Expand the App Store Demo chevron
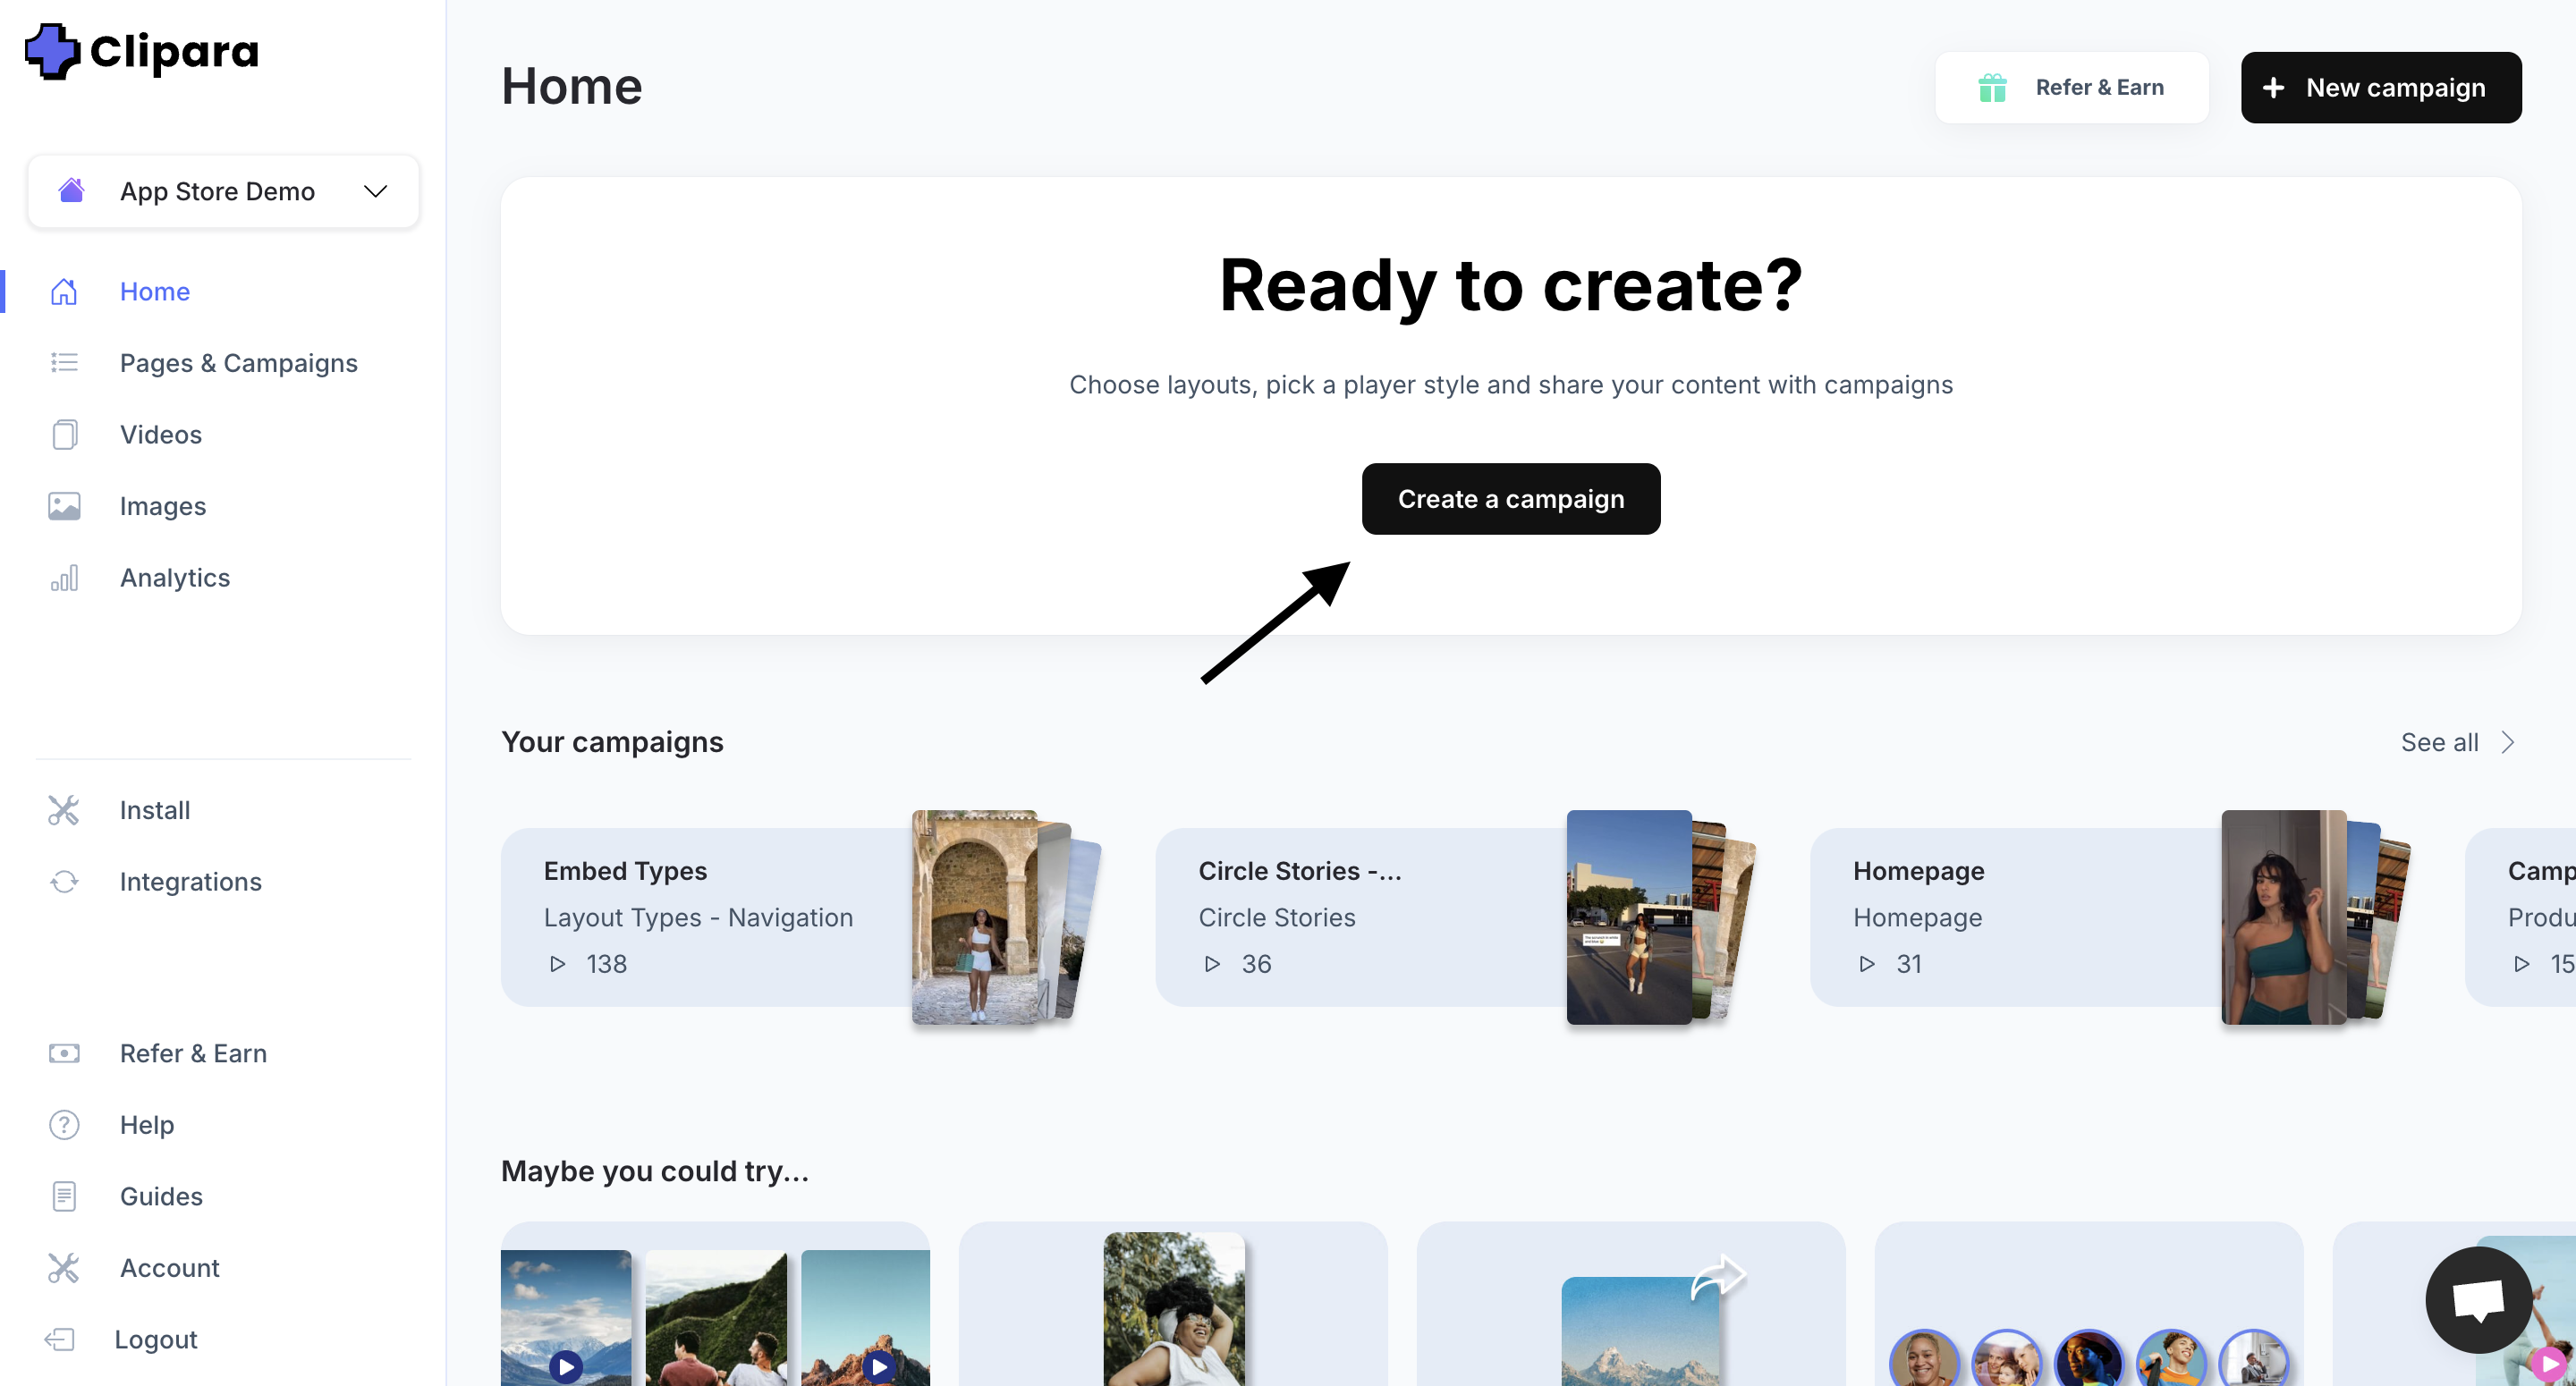This screenshot has width=2576, height=1386. 375,191
